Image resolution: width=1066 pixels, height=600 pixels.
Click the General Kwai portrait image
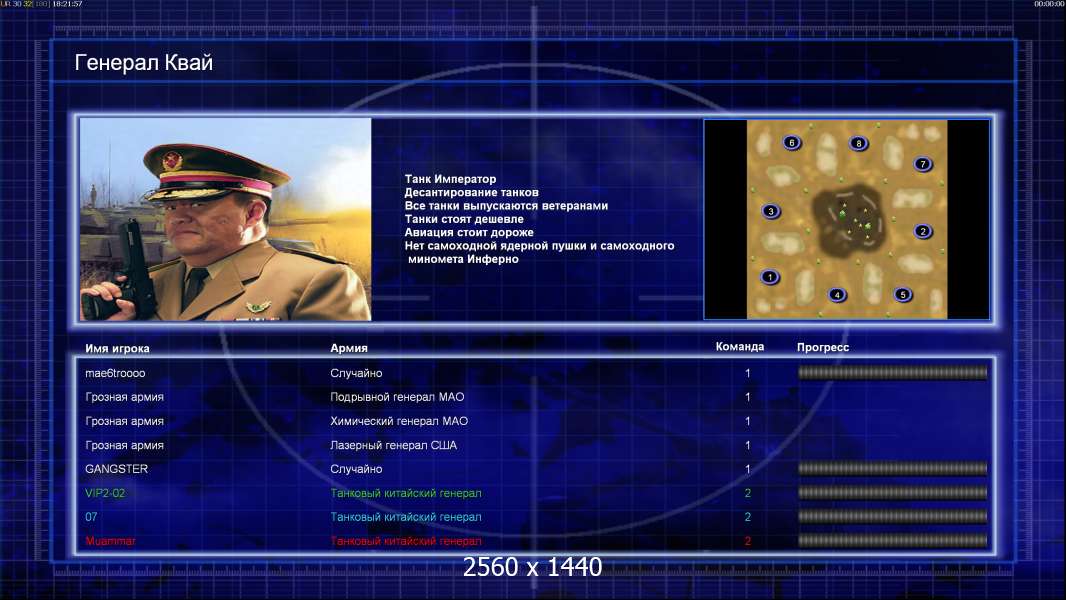pyautogui.click(x=226, y=219)
